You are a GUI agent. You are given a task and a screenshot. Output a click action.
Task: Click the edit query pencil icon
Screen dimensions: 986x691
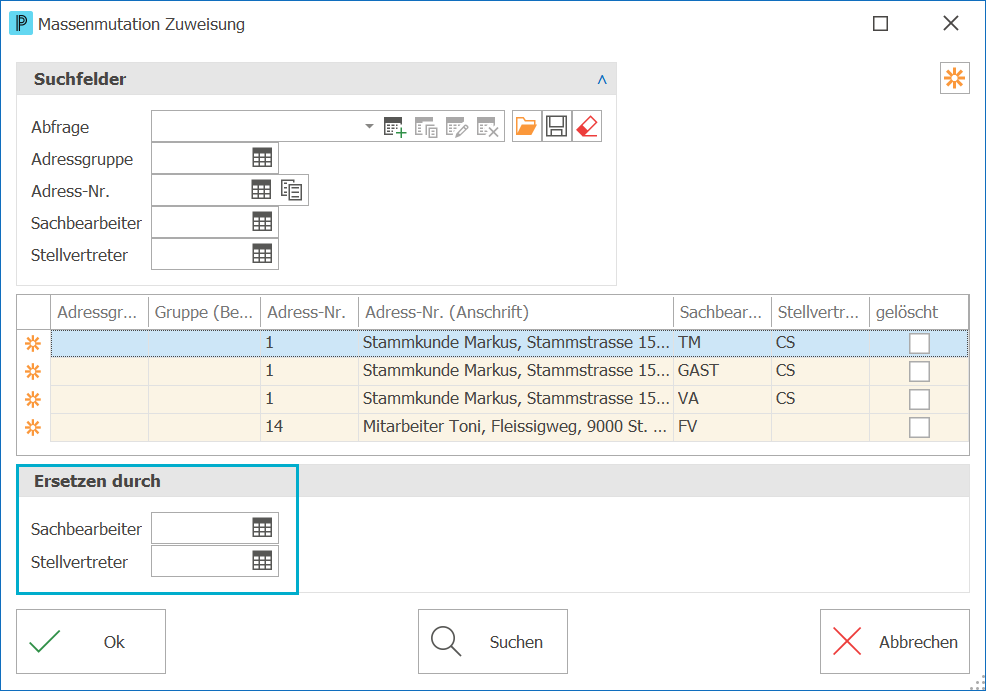click(x=457, y=126)
